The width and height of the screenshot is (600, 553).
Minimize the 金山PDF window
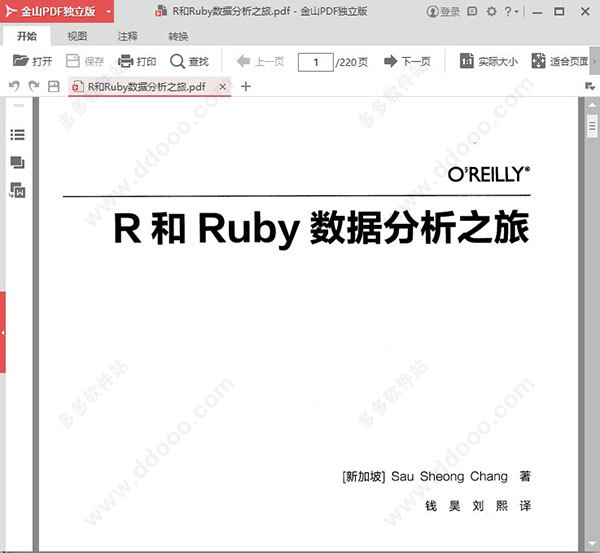pyautogui.click(x=537, y=12)
